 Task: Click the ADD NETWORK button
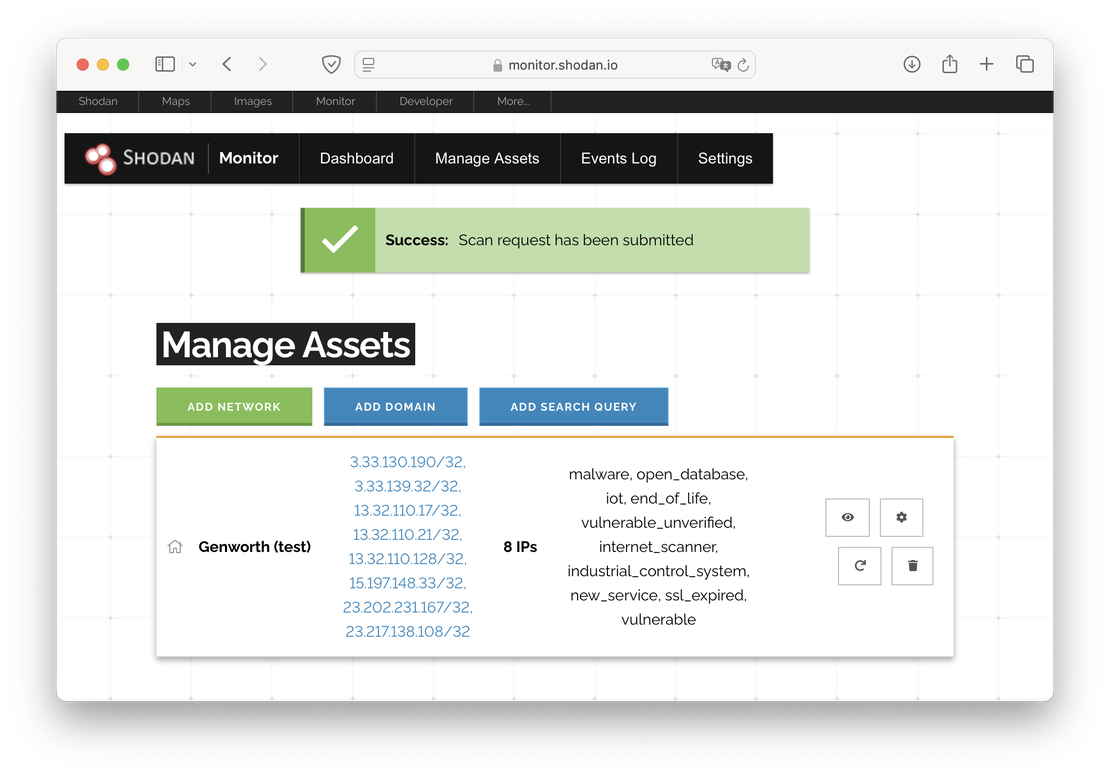[x=233, y=406]
